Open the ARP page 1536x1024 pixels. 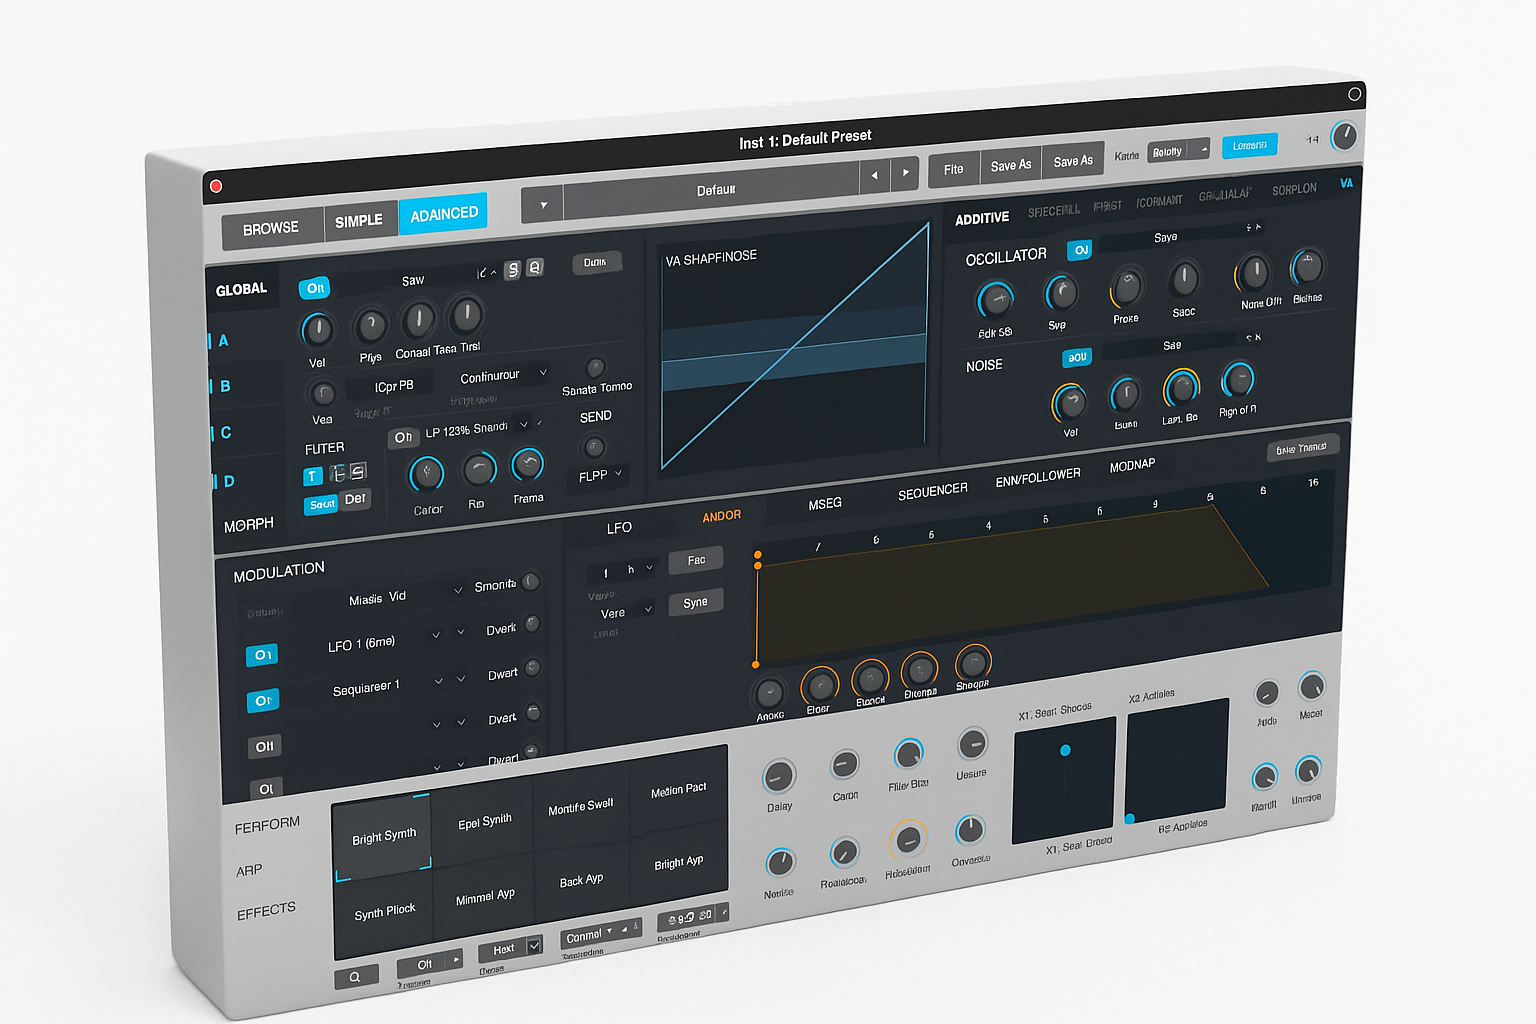tap(249, 871)
